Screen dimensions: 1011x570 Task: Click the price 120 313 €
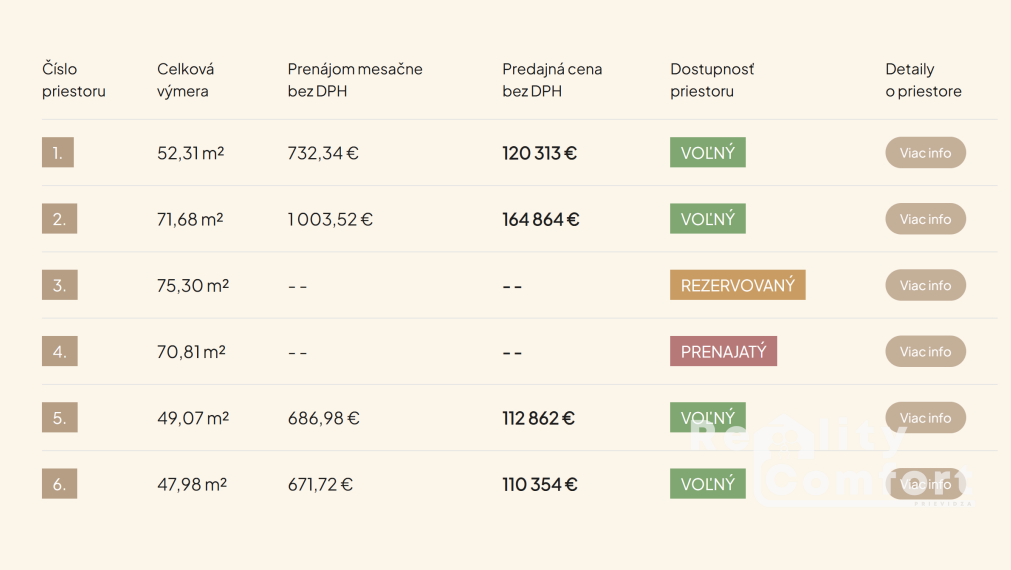pyautogui.click(x=539, y=153)
